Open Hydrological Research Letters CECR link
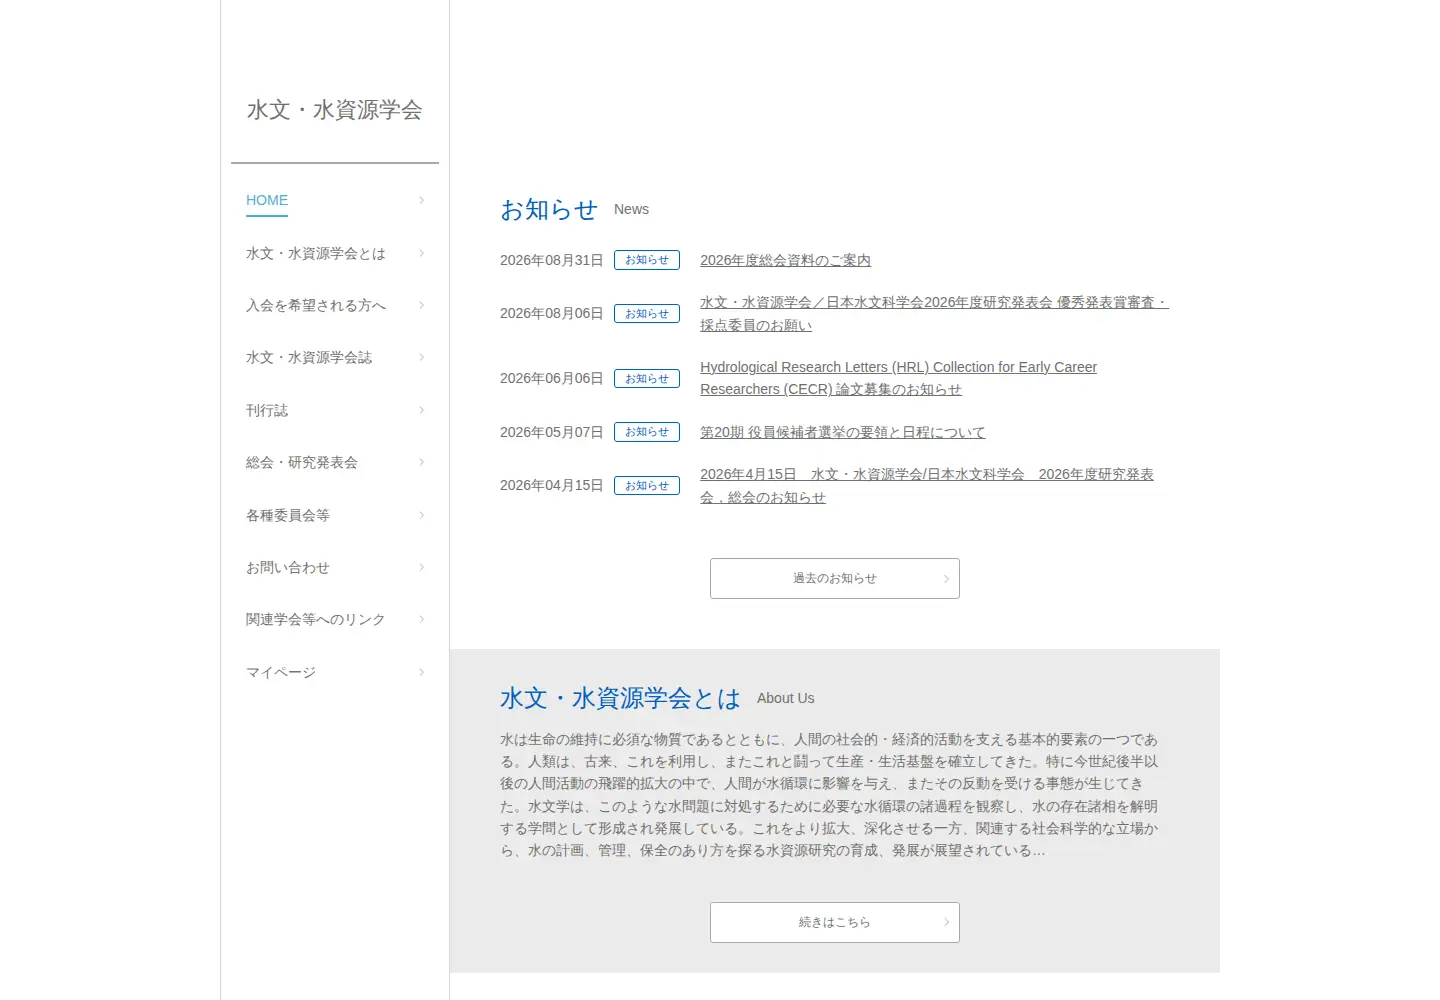This screenshot has width=1440, height=1000. pyautogui.click(x=898, y=378)
